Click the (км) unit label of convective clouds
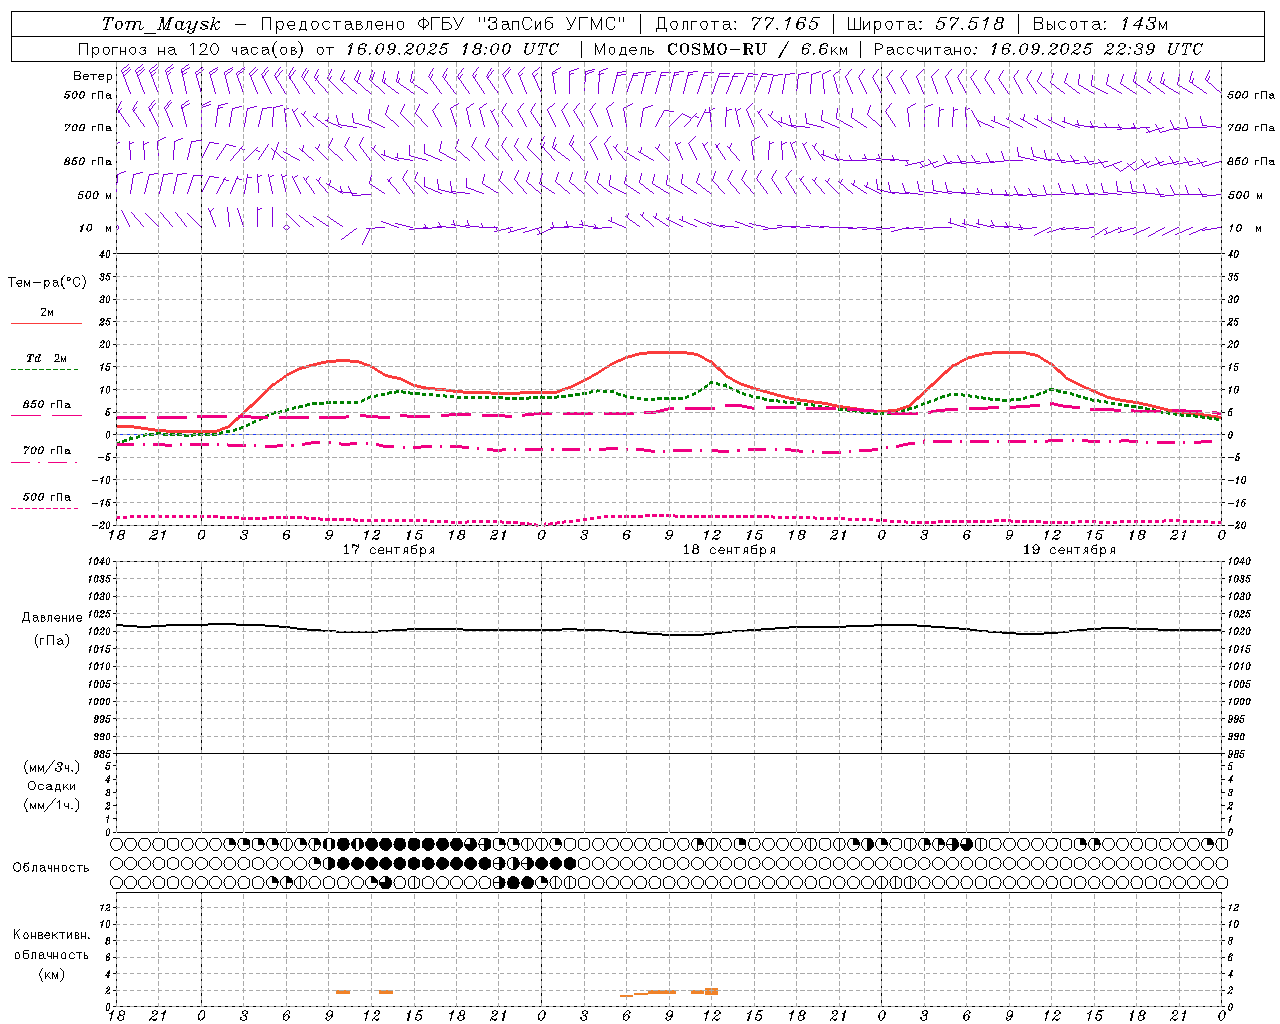The height and width of the screenshot is (1024, 1280). pos(52,974)
